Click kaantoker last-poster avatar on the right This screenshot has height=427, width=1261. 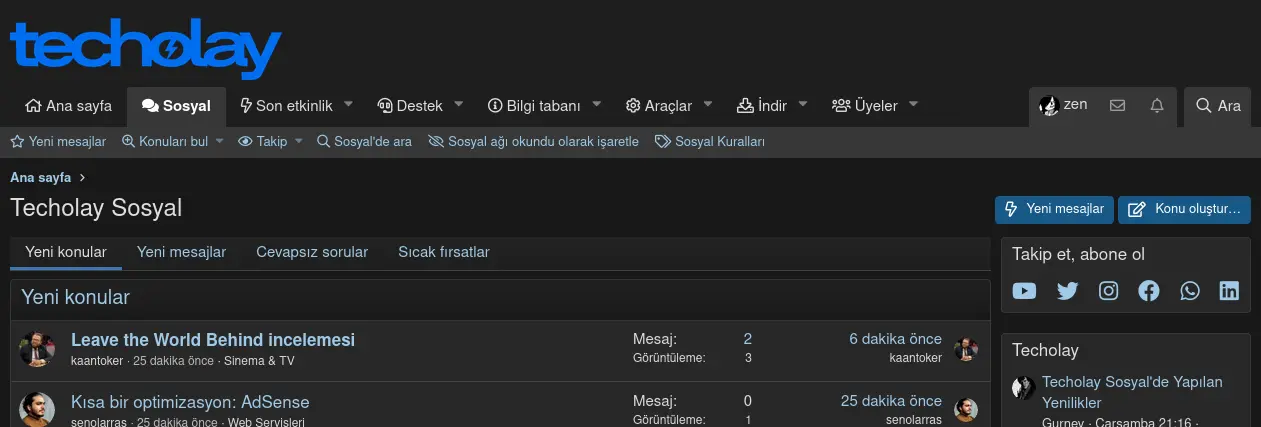tap(966, 349)
